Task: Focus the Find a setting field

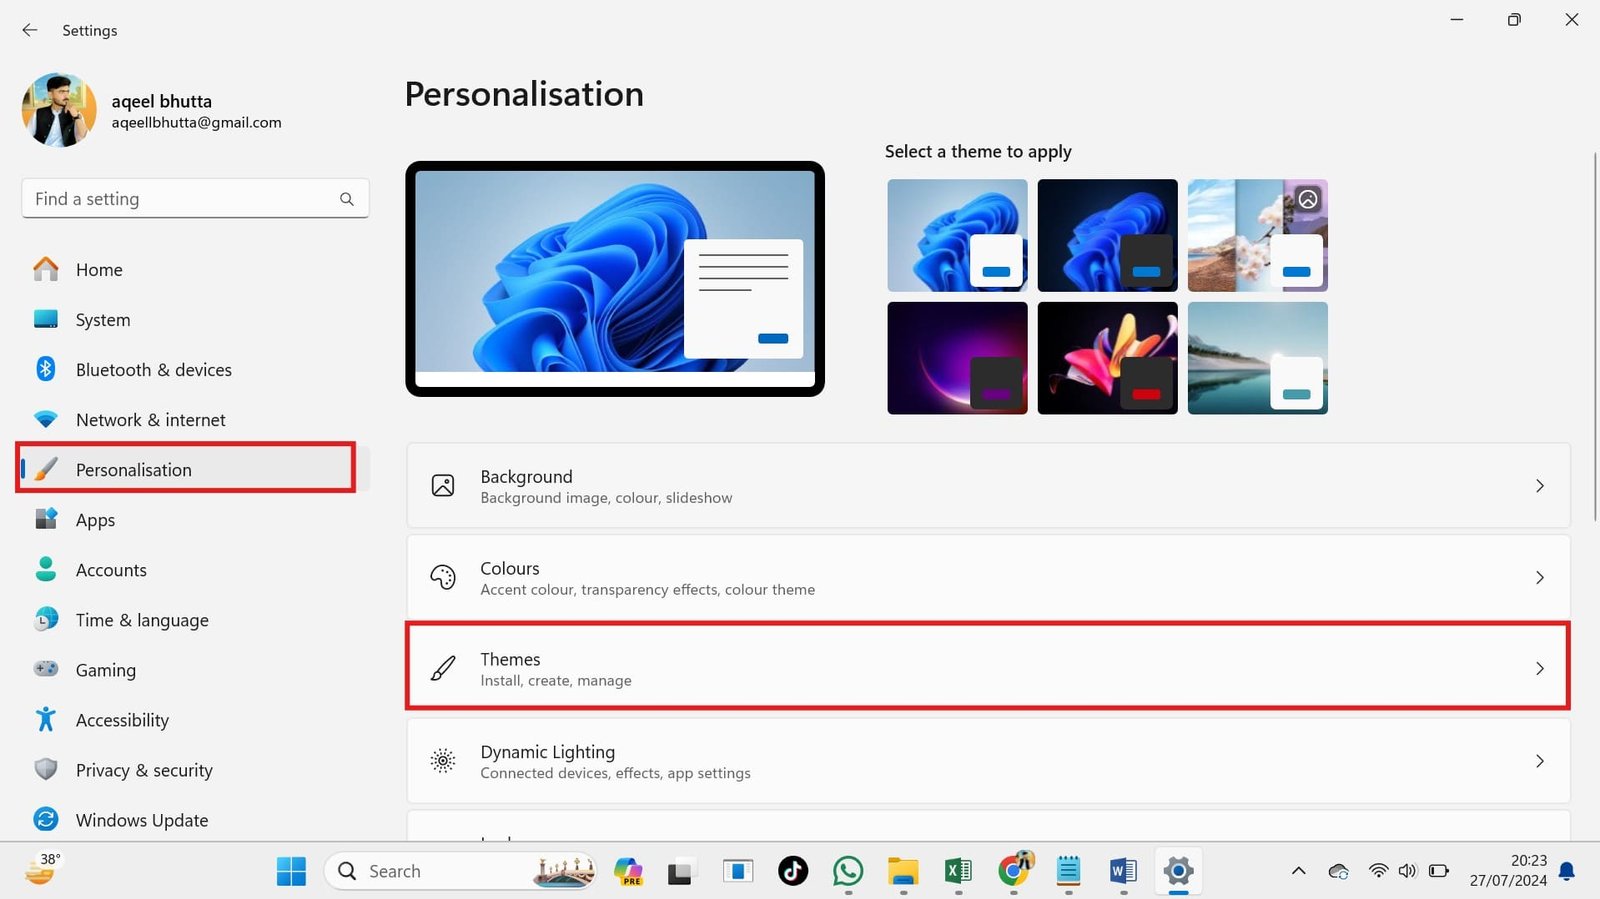Action: tap(195, 199)
